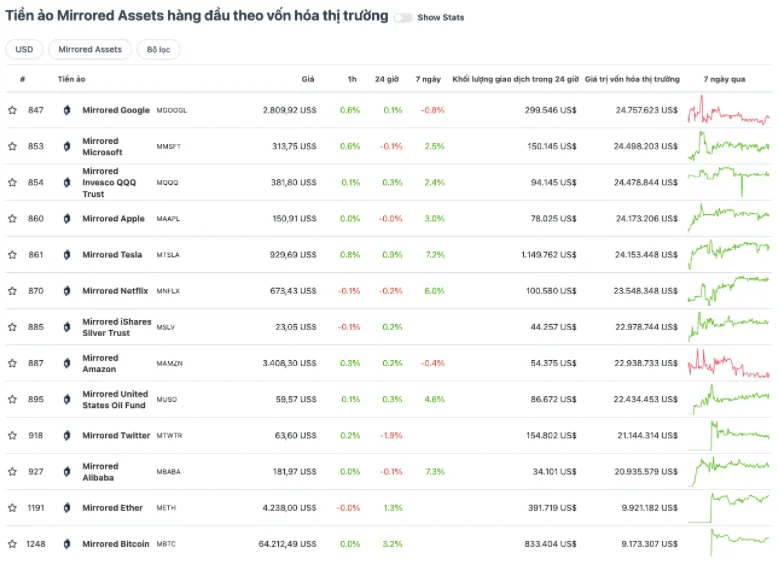This screenshot has width=779, height=567.
Task: Open the Mirrored Apple coin page
Action: (113, 219)
